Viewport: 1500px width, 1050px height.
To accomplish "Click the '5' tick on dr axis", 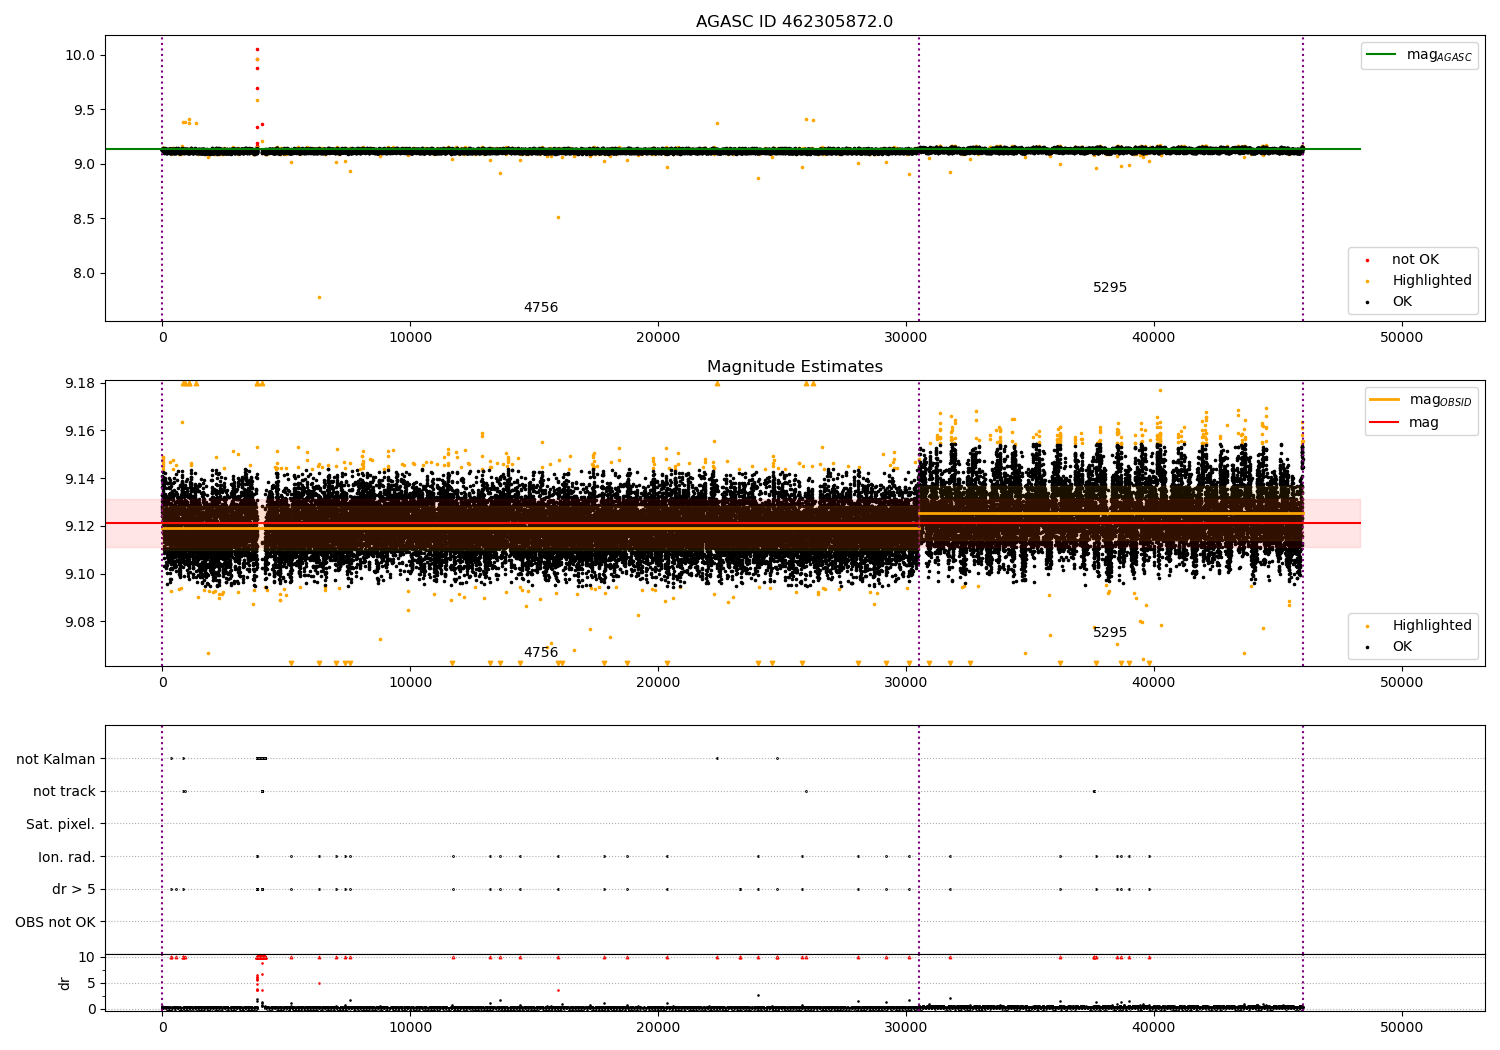I will (91, 984).
